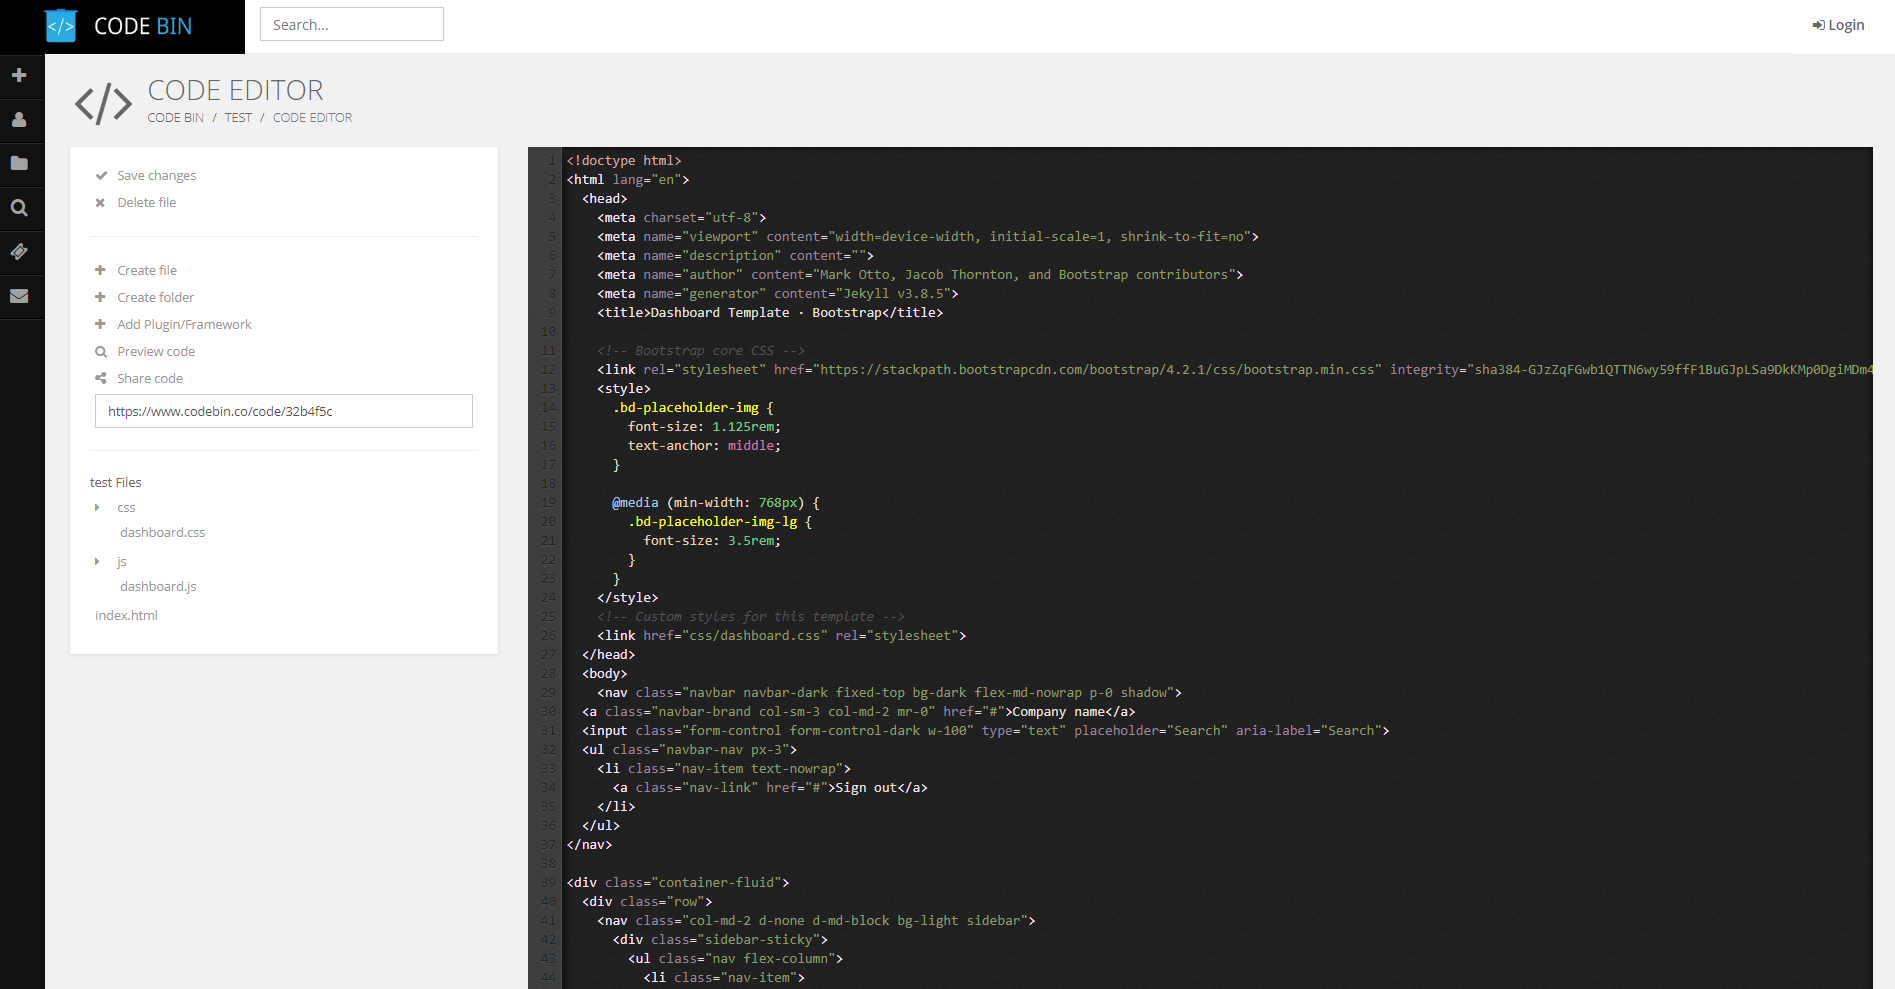Click the tag/ticket sidebar icon

[19, 251]
